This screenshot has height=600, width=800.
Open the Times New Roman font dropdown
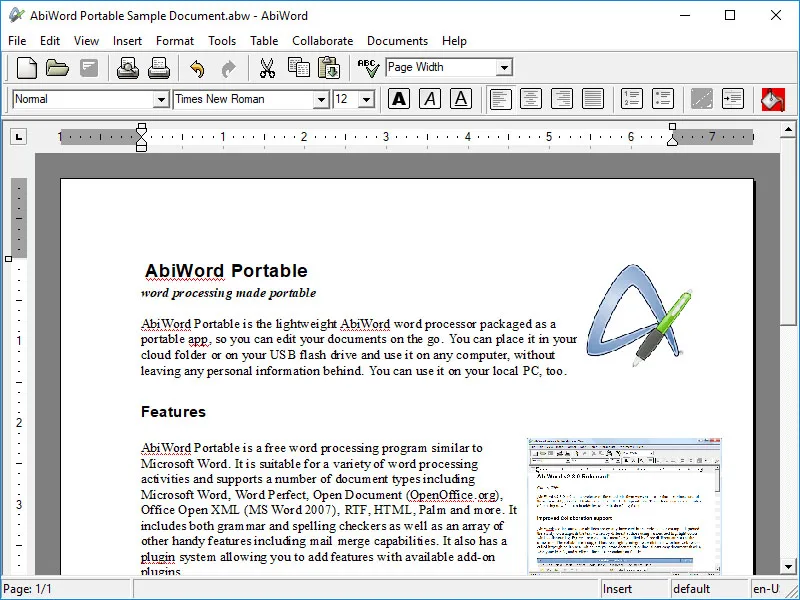tap(321, 99)
